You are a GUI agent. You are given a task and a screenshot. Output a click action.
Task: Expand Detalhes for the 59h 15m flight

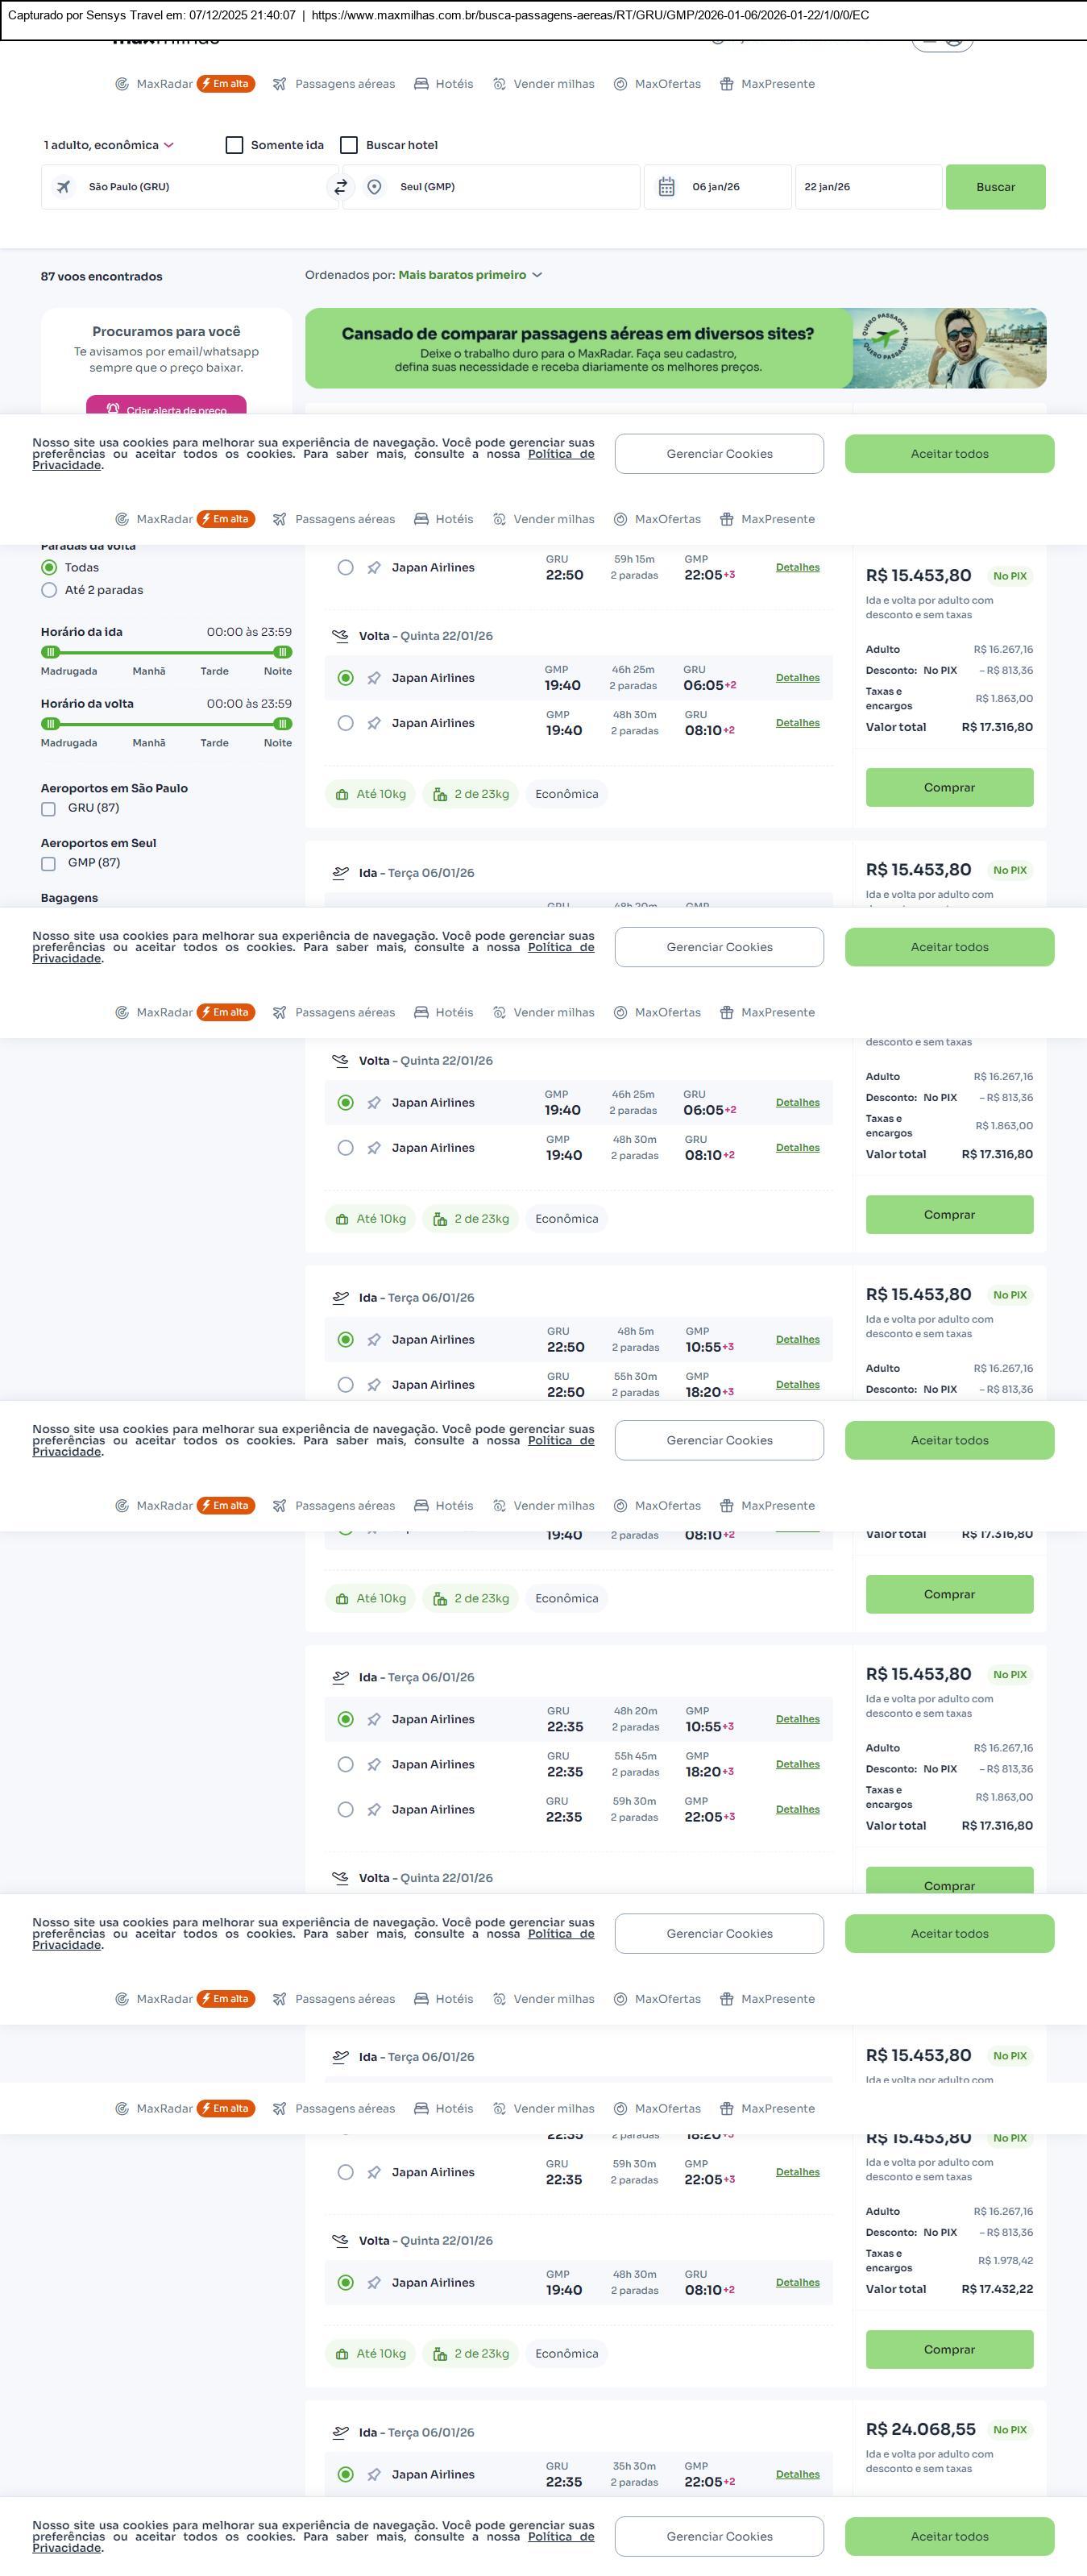[x=797, y=567]
